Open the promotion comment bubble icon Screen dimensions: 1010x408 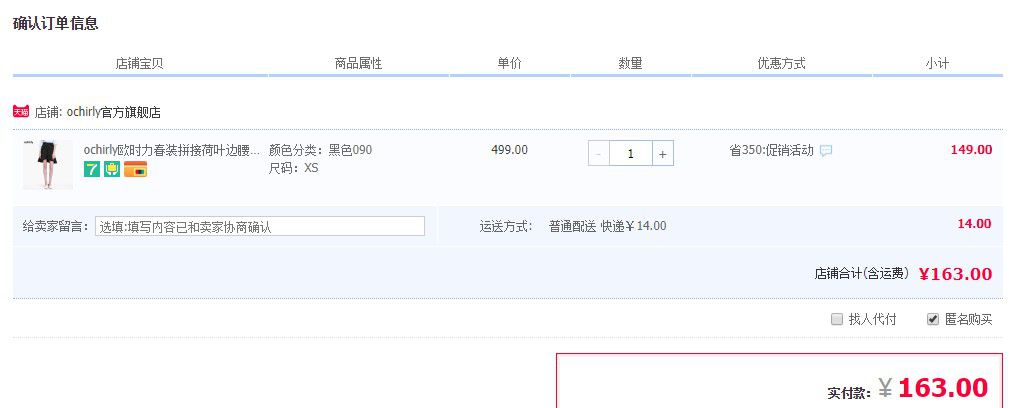(x=826, y=151)
